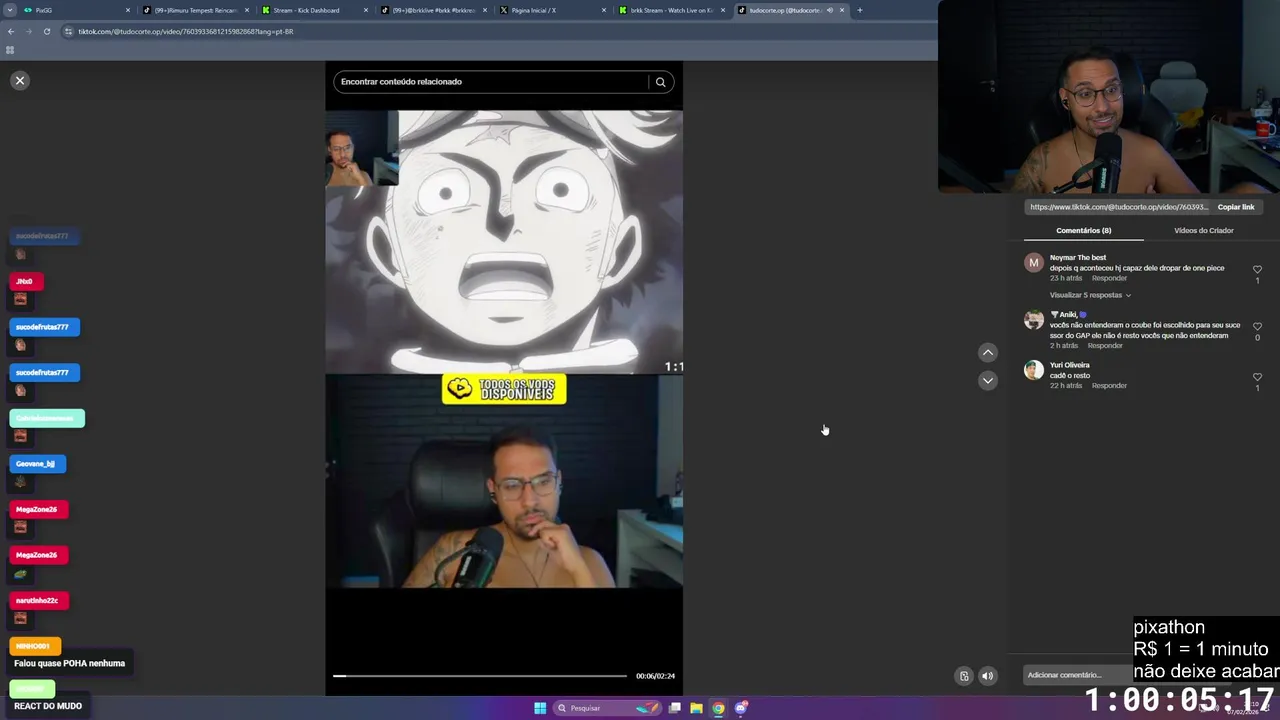Like Neymar The best's comment
Image resolution: width=1280 pixels, height=720 pixels.
point(1257,269)
